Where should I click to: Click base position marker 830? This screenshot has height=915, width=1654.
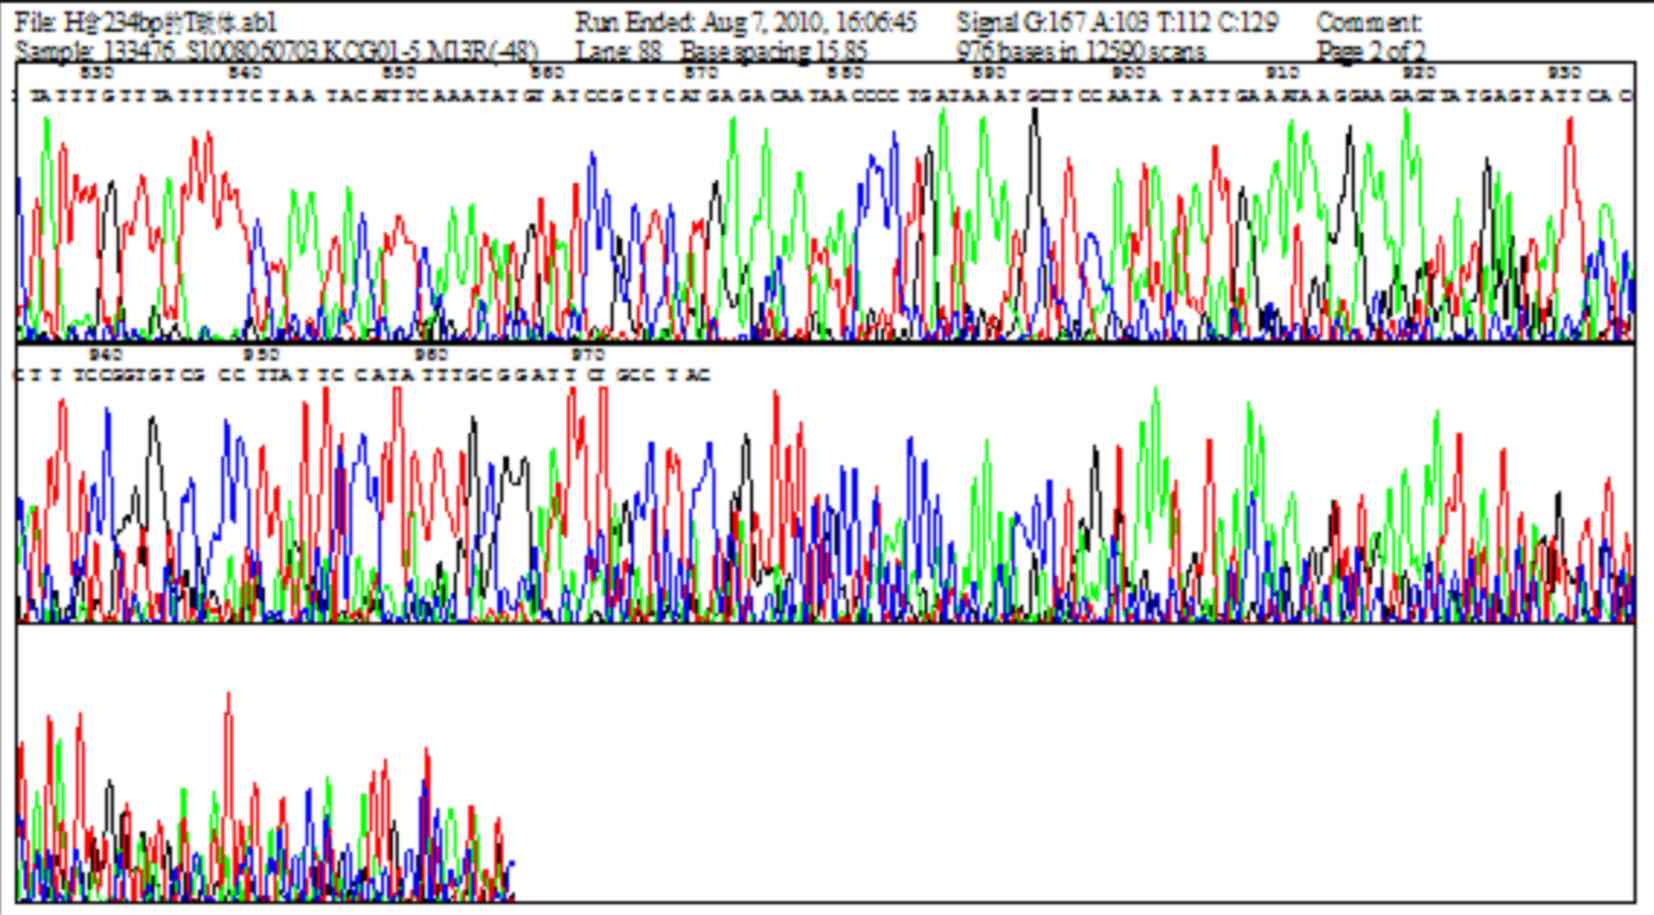pyautogui.click(x=97, y=73)
